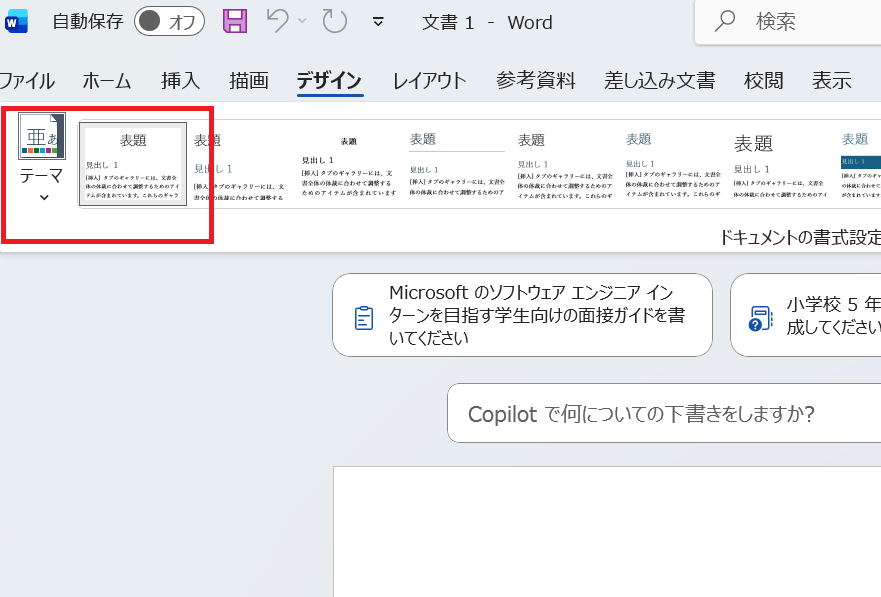Open Customize Quick Access Toolbar dropdown
Screen dimensions: 881x597
378,21
